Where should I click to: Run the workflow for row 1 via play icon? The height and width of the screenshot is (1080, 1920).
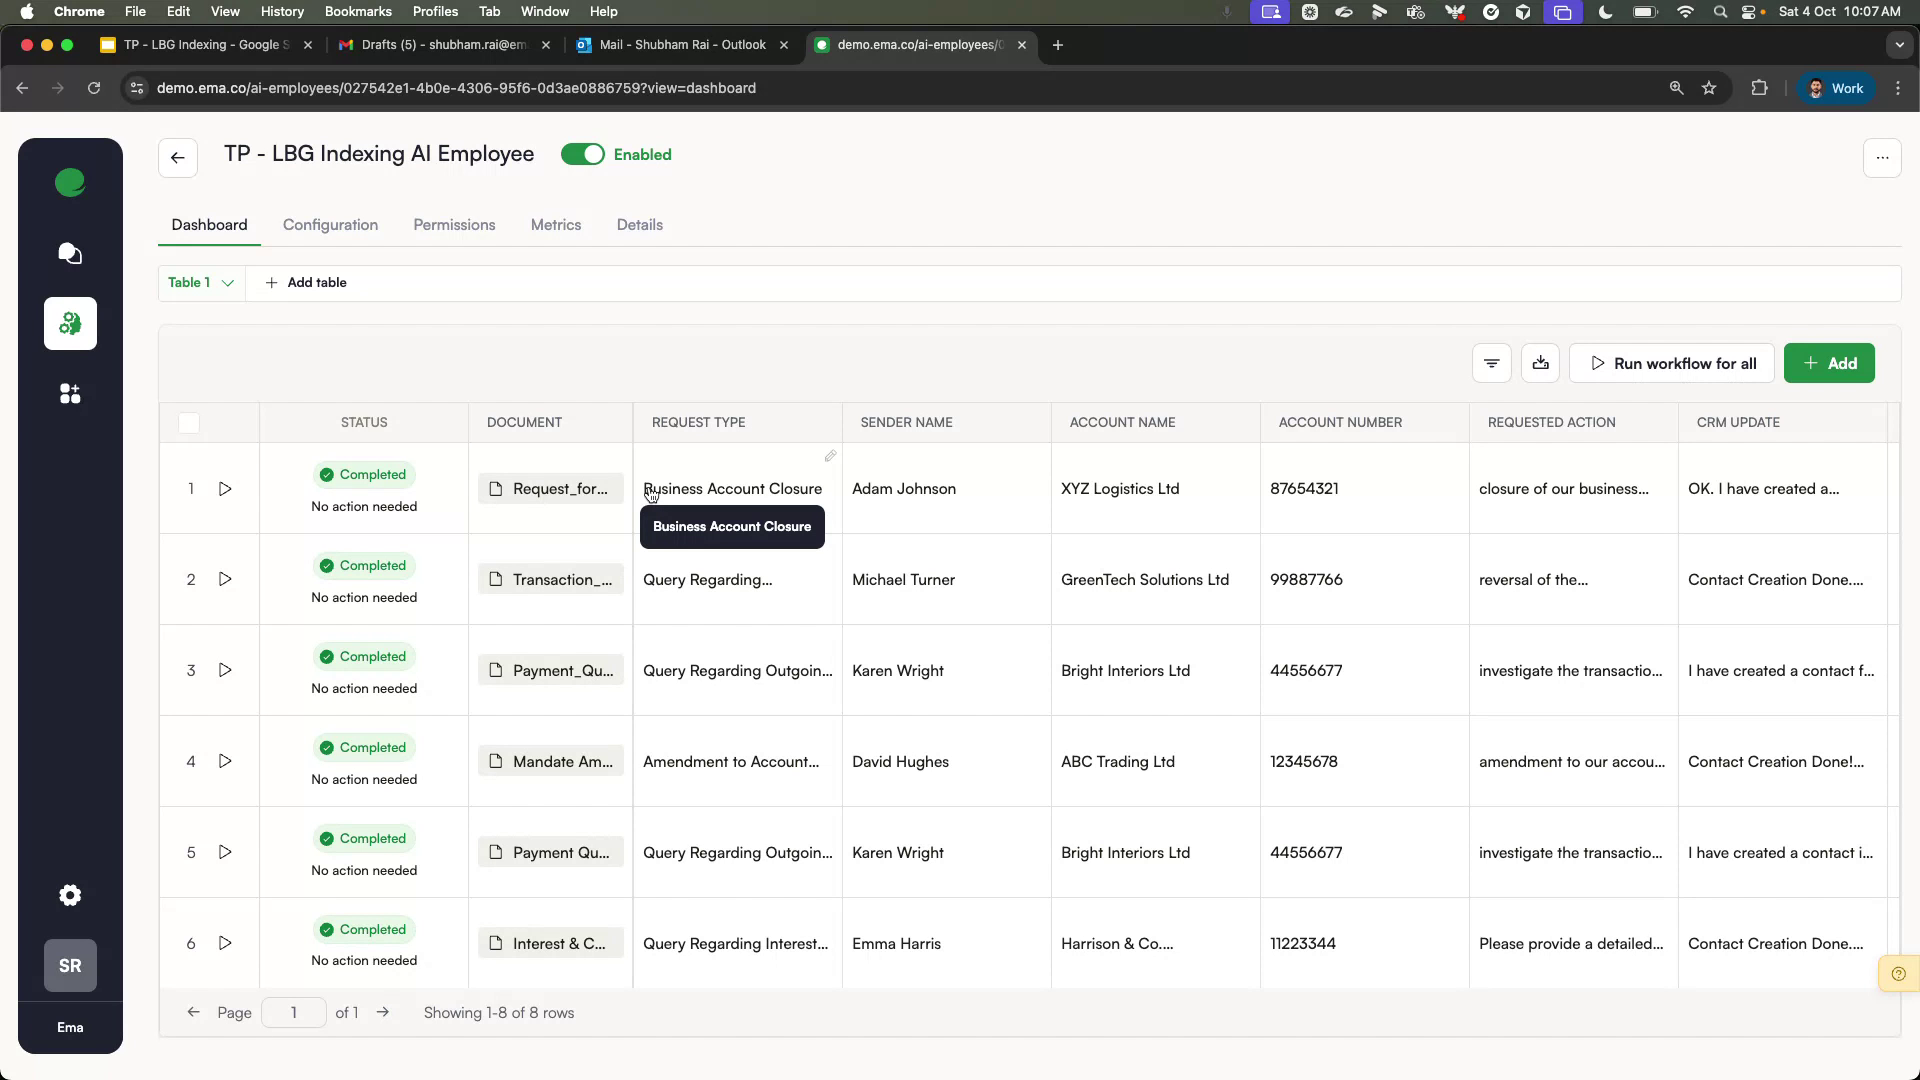pos(225,489)
